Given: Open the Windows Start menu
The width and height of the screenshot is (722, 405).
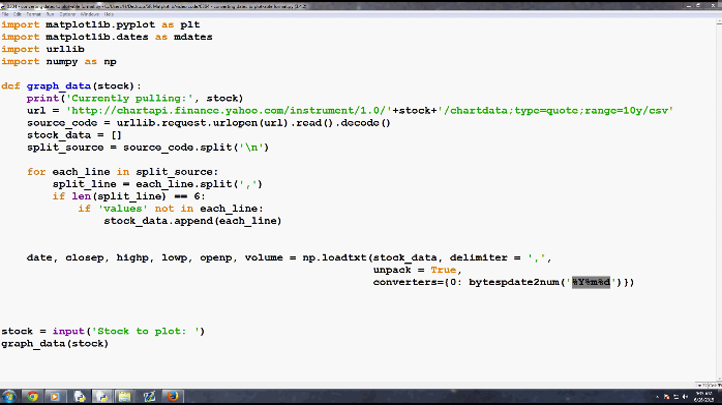Looking at the screenshot, I should (x=9, y=397).
